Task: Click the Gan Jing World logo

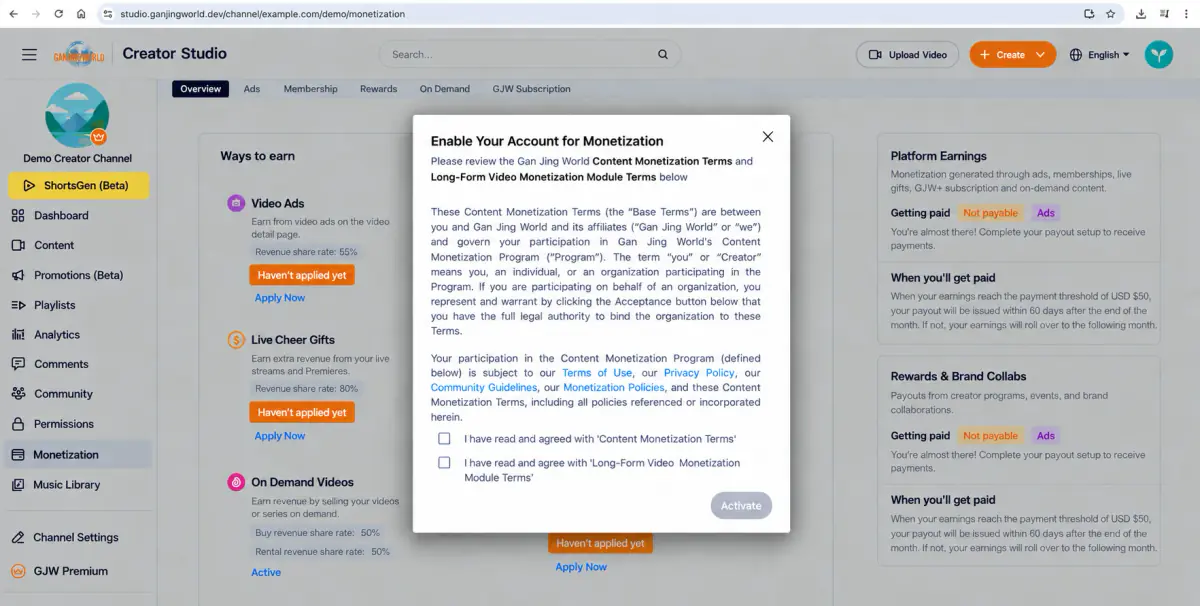Action: click(79, 55)
